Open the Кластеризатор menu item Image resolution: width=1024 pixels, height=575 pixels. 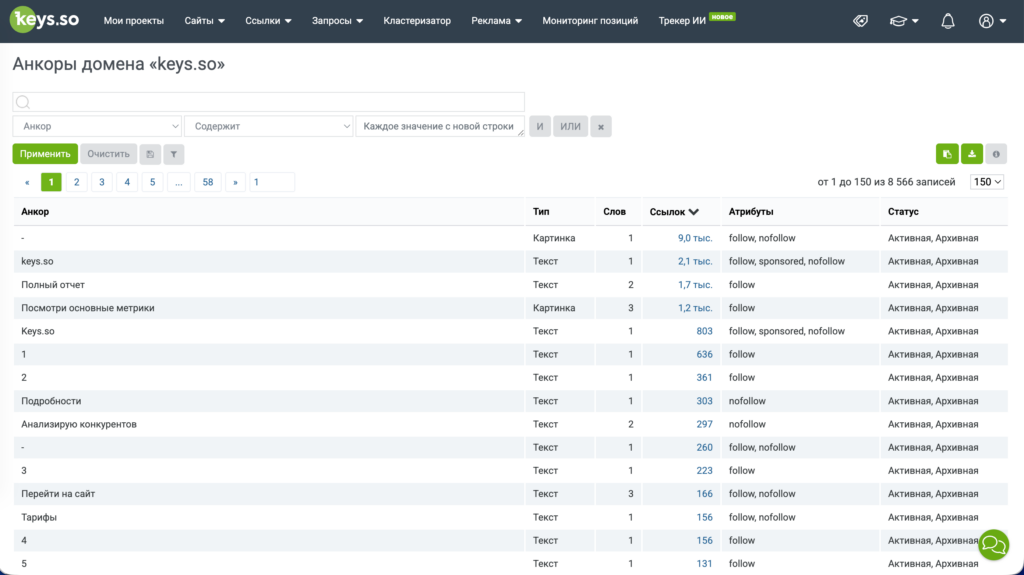[417, 21]
